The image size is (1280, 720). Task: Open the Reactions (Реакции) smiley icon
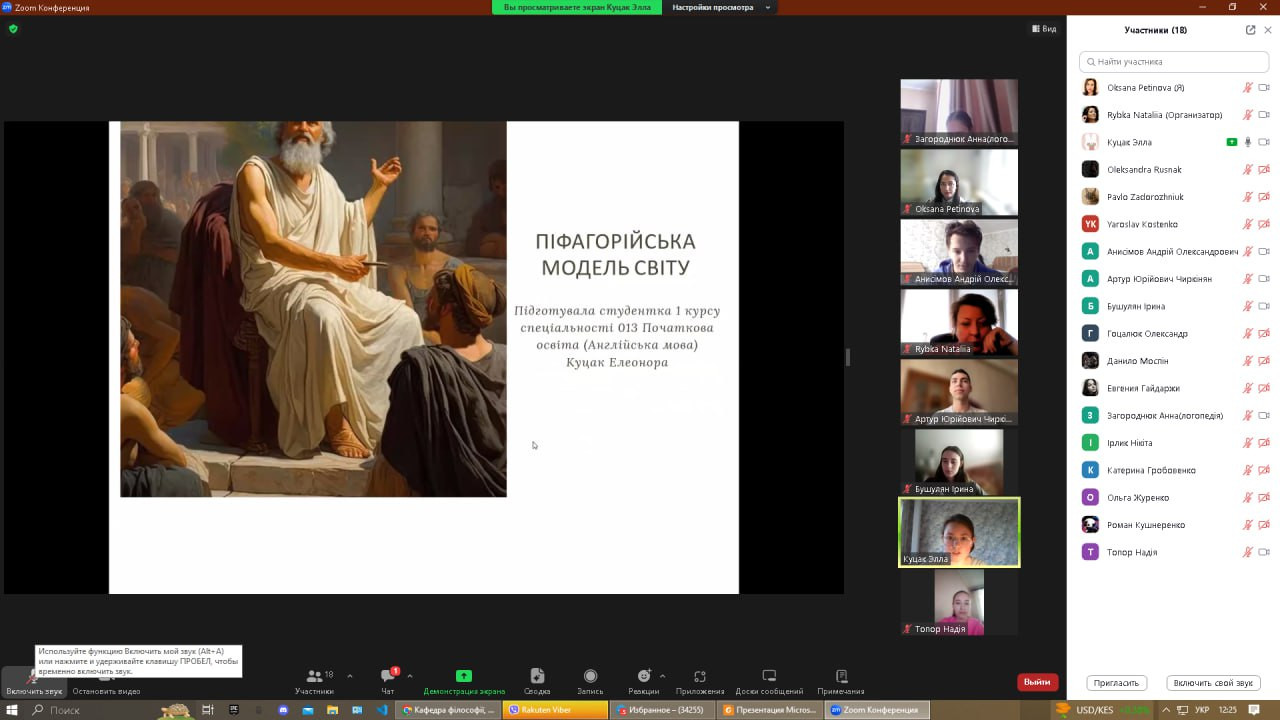(x=643, y=676)
